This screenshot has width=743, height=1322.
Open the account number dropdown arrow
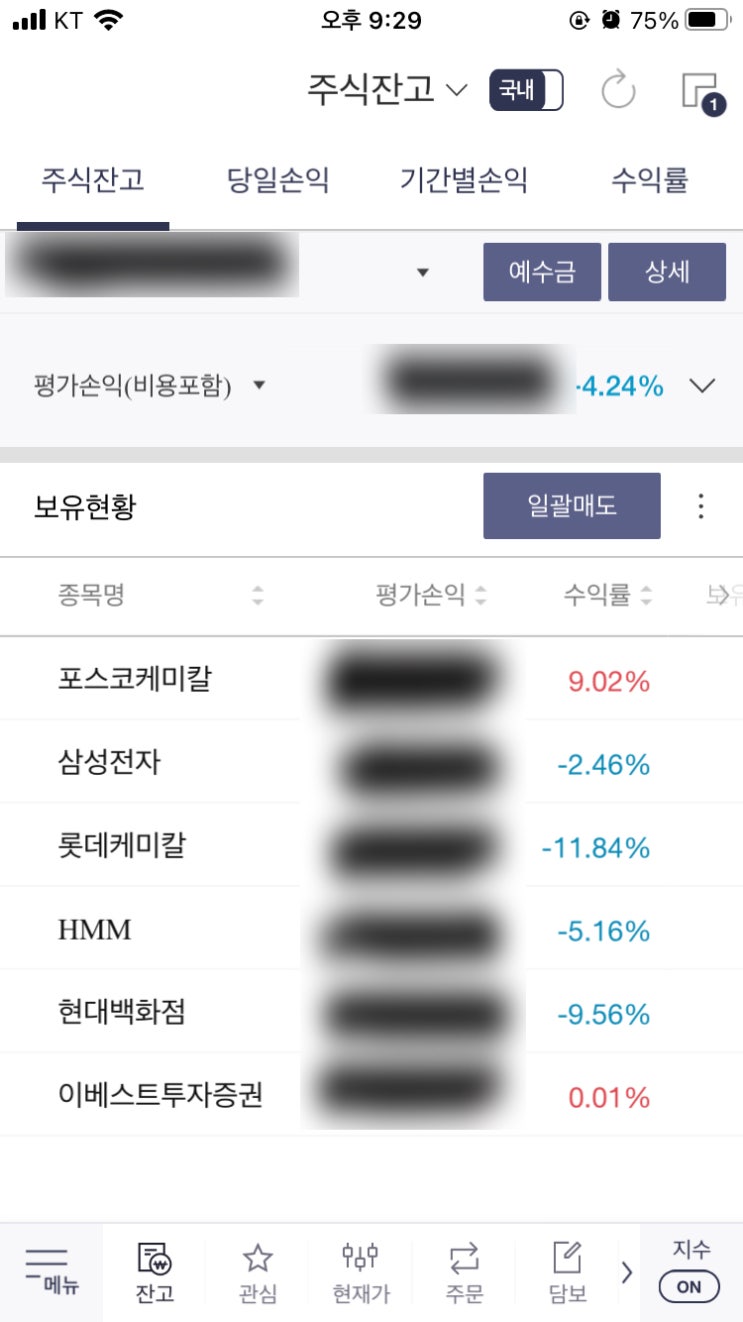click(422, 272)
